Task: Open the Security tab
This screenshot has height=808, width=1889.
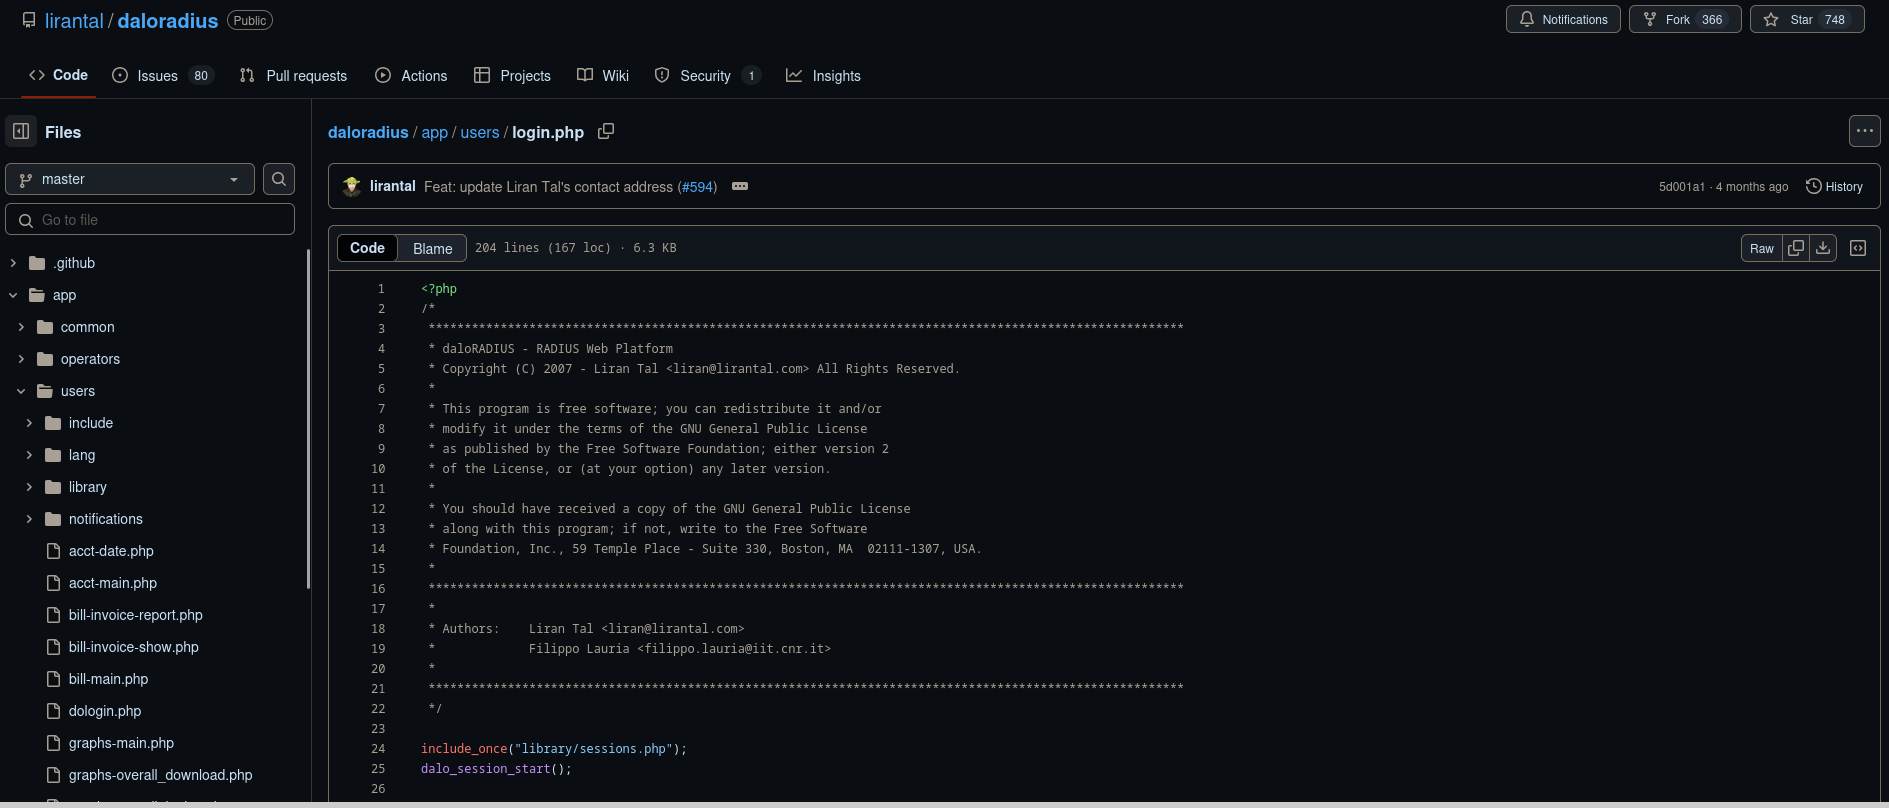Action: (707, 75)
